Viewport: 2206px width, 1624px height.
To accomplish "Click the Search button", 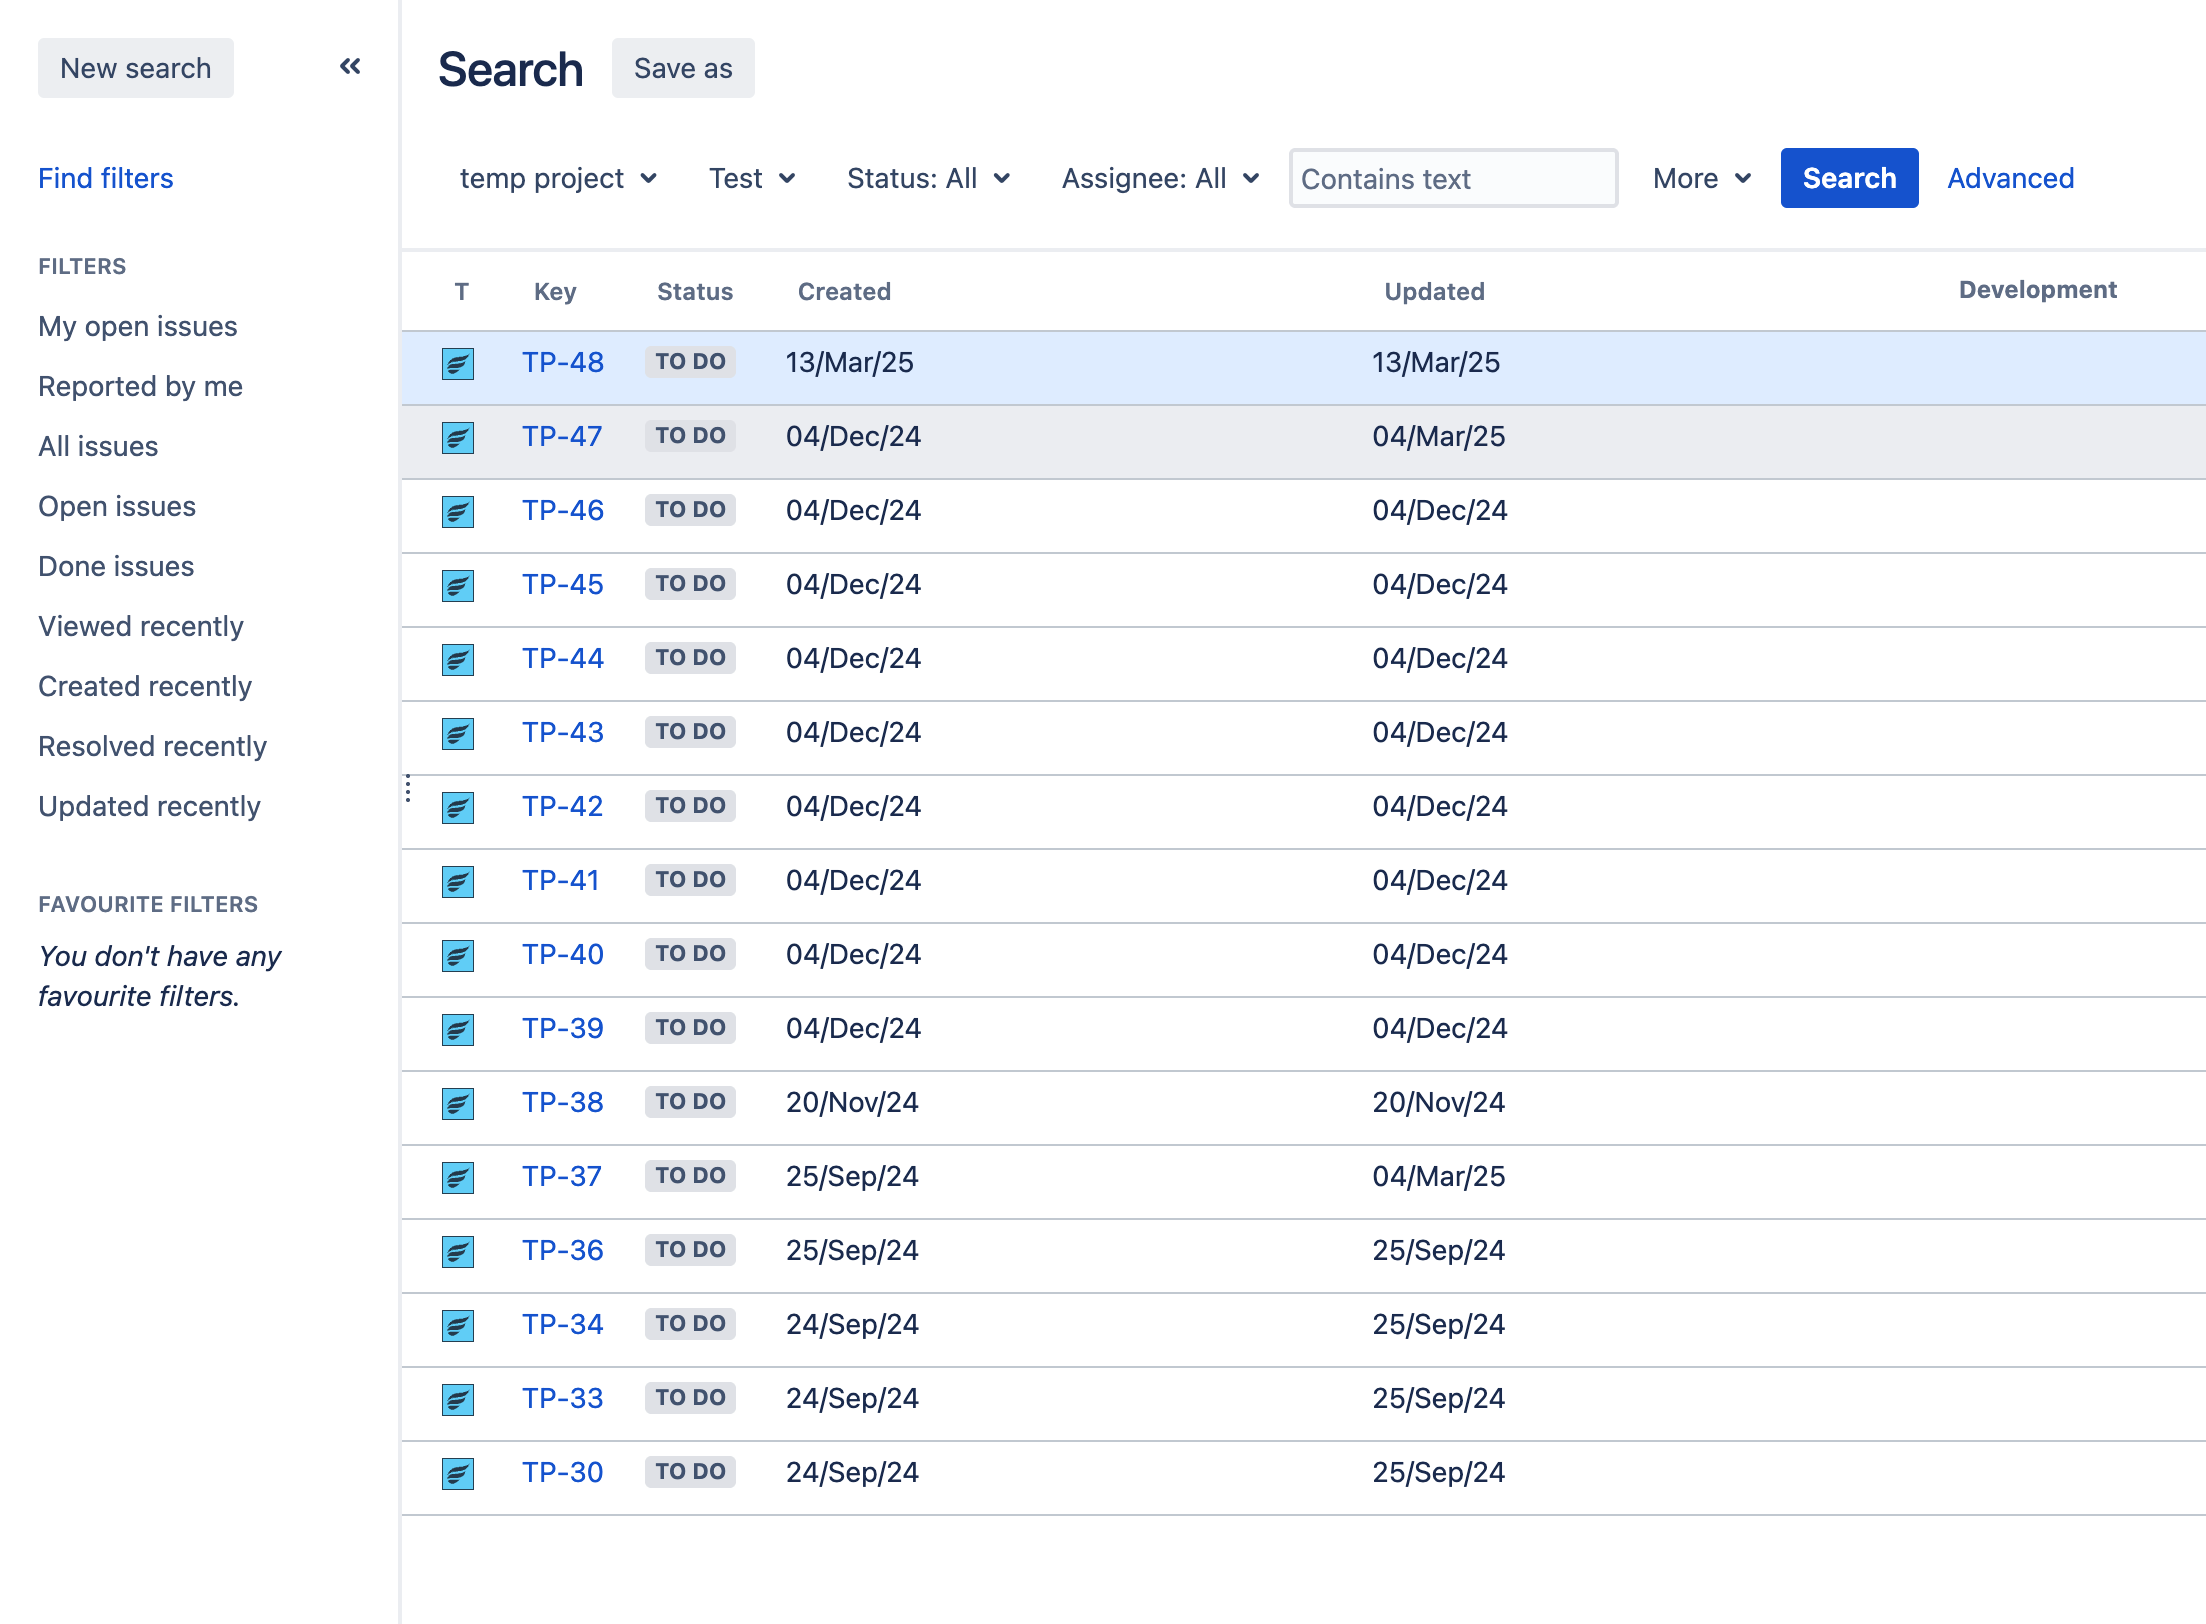I will click(x=1848, y=178).
